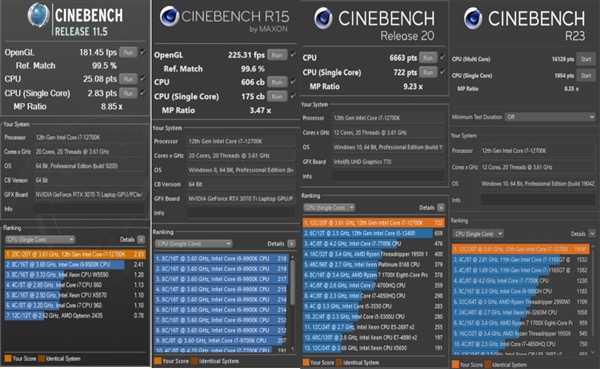Screen dimensions: 600x369
Task: Toggle CPU (Single Core) checkbox in R15
Action: (x=293, y=96)
